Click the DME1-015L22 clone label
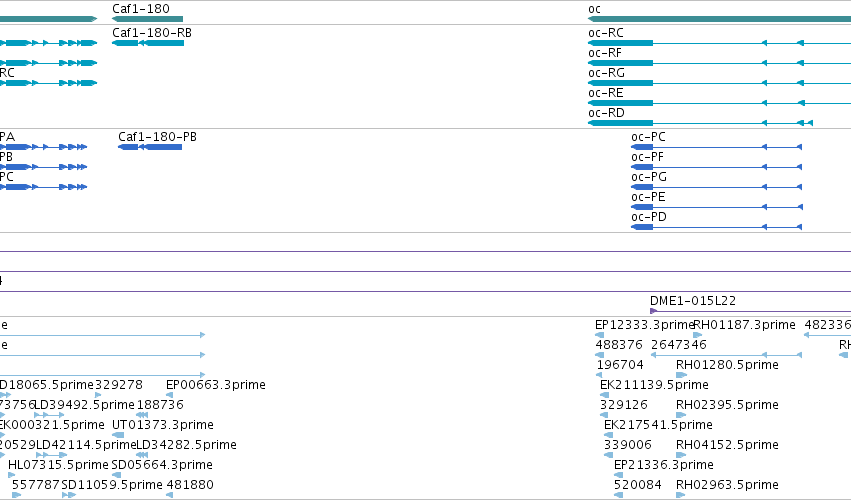 (x=693, y=301)
